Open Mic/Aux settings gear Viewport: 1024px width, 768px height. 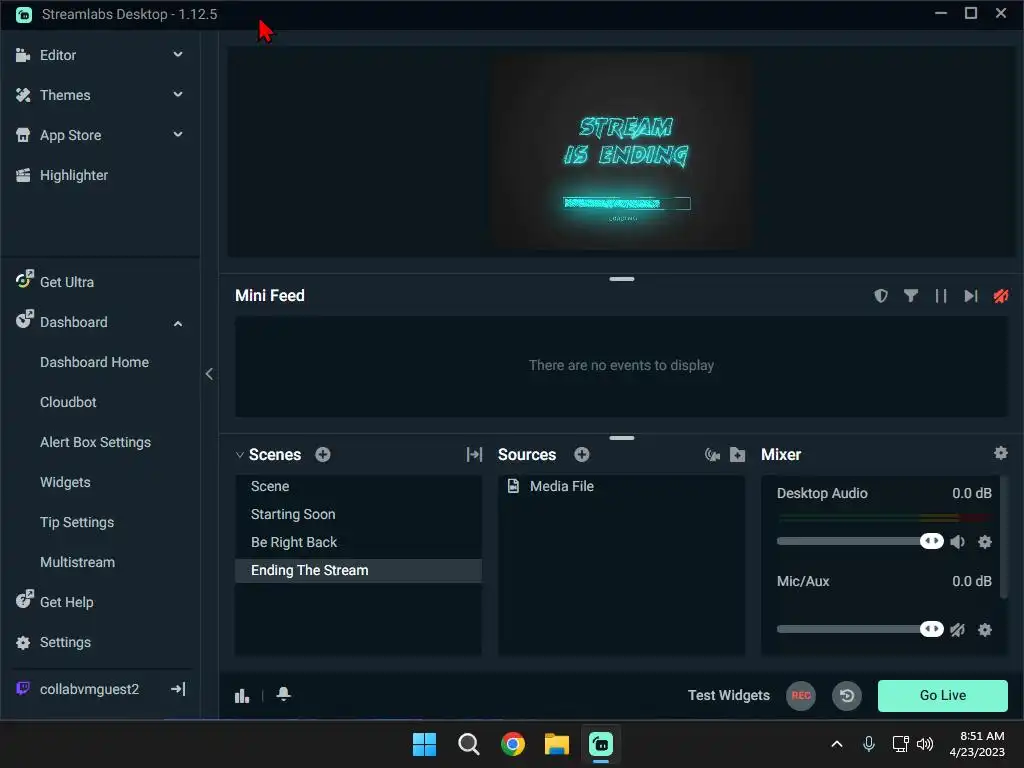click(985, 630)
